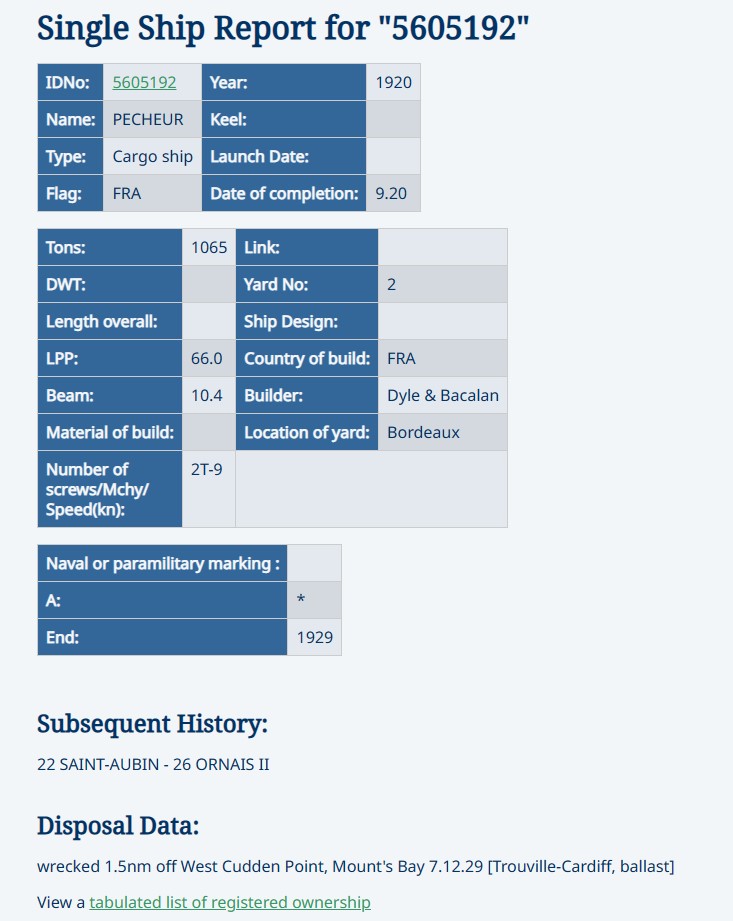Click the builder Dyle & Bacalan

442,395
